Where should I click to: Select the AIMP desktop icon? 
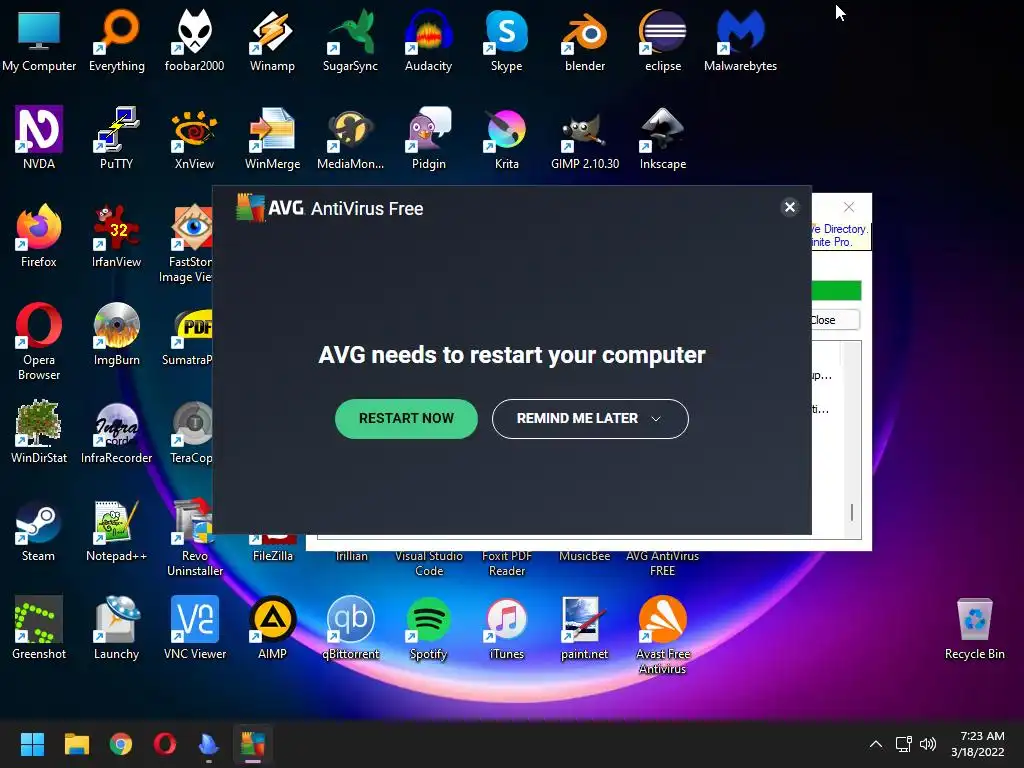[x=272, y=628]
